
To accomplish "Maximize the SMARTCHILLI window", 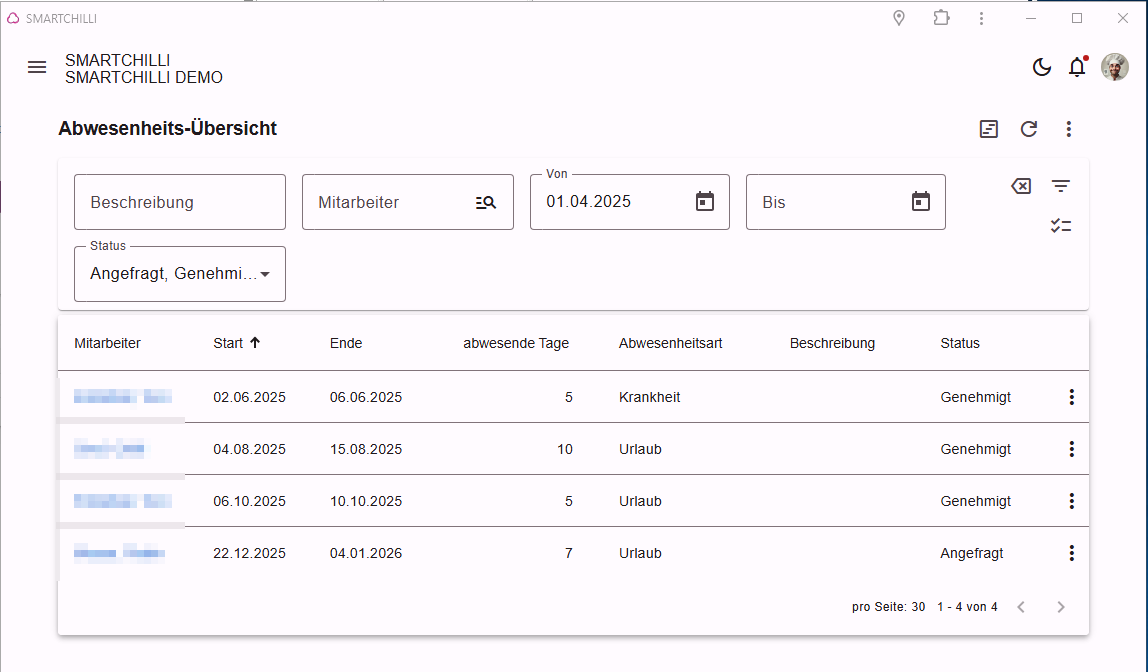I will pos(1077,18).
